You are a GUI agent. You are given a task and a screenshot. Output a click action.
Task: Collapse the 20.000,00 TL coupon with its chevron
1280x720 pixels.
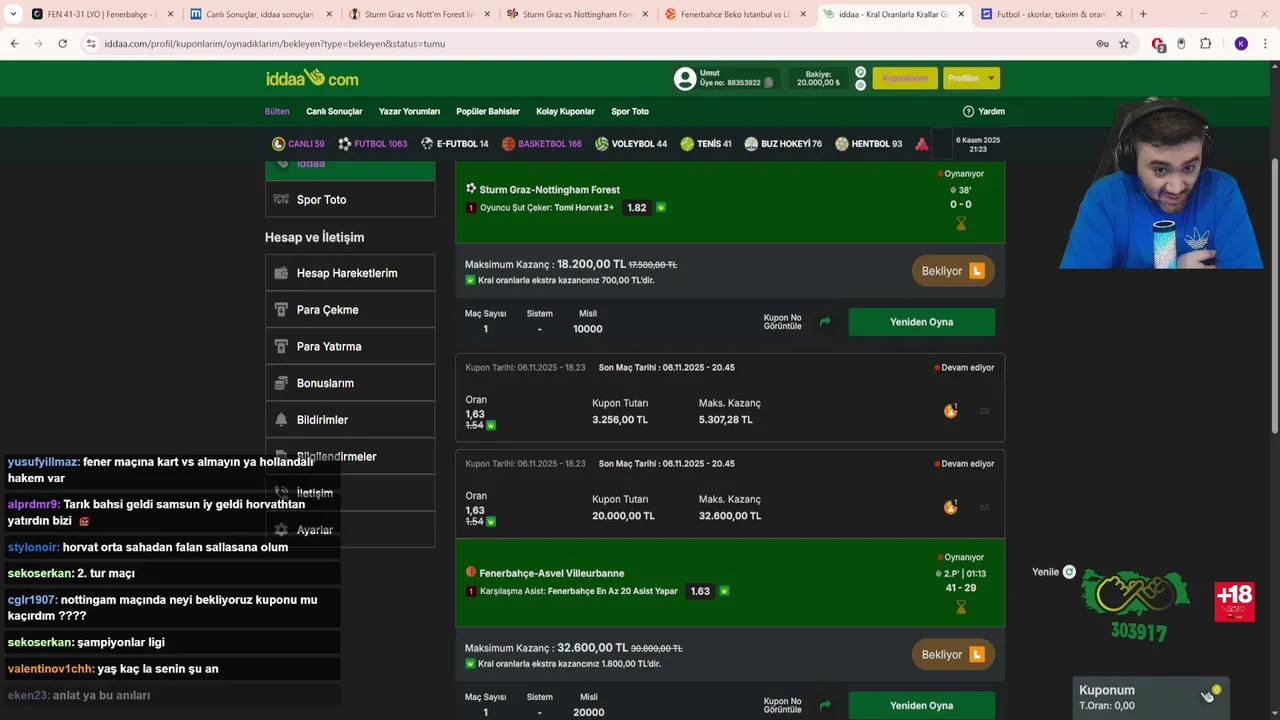(984, 507)
